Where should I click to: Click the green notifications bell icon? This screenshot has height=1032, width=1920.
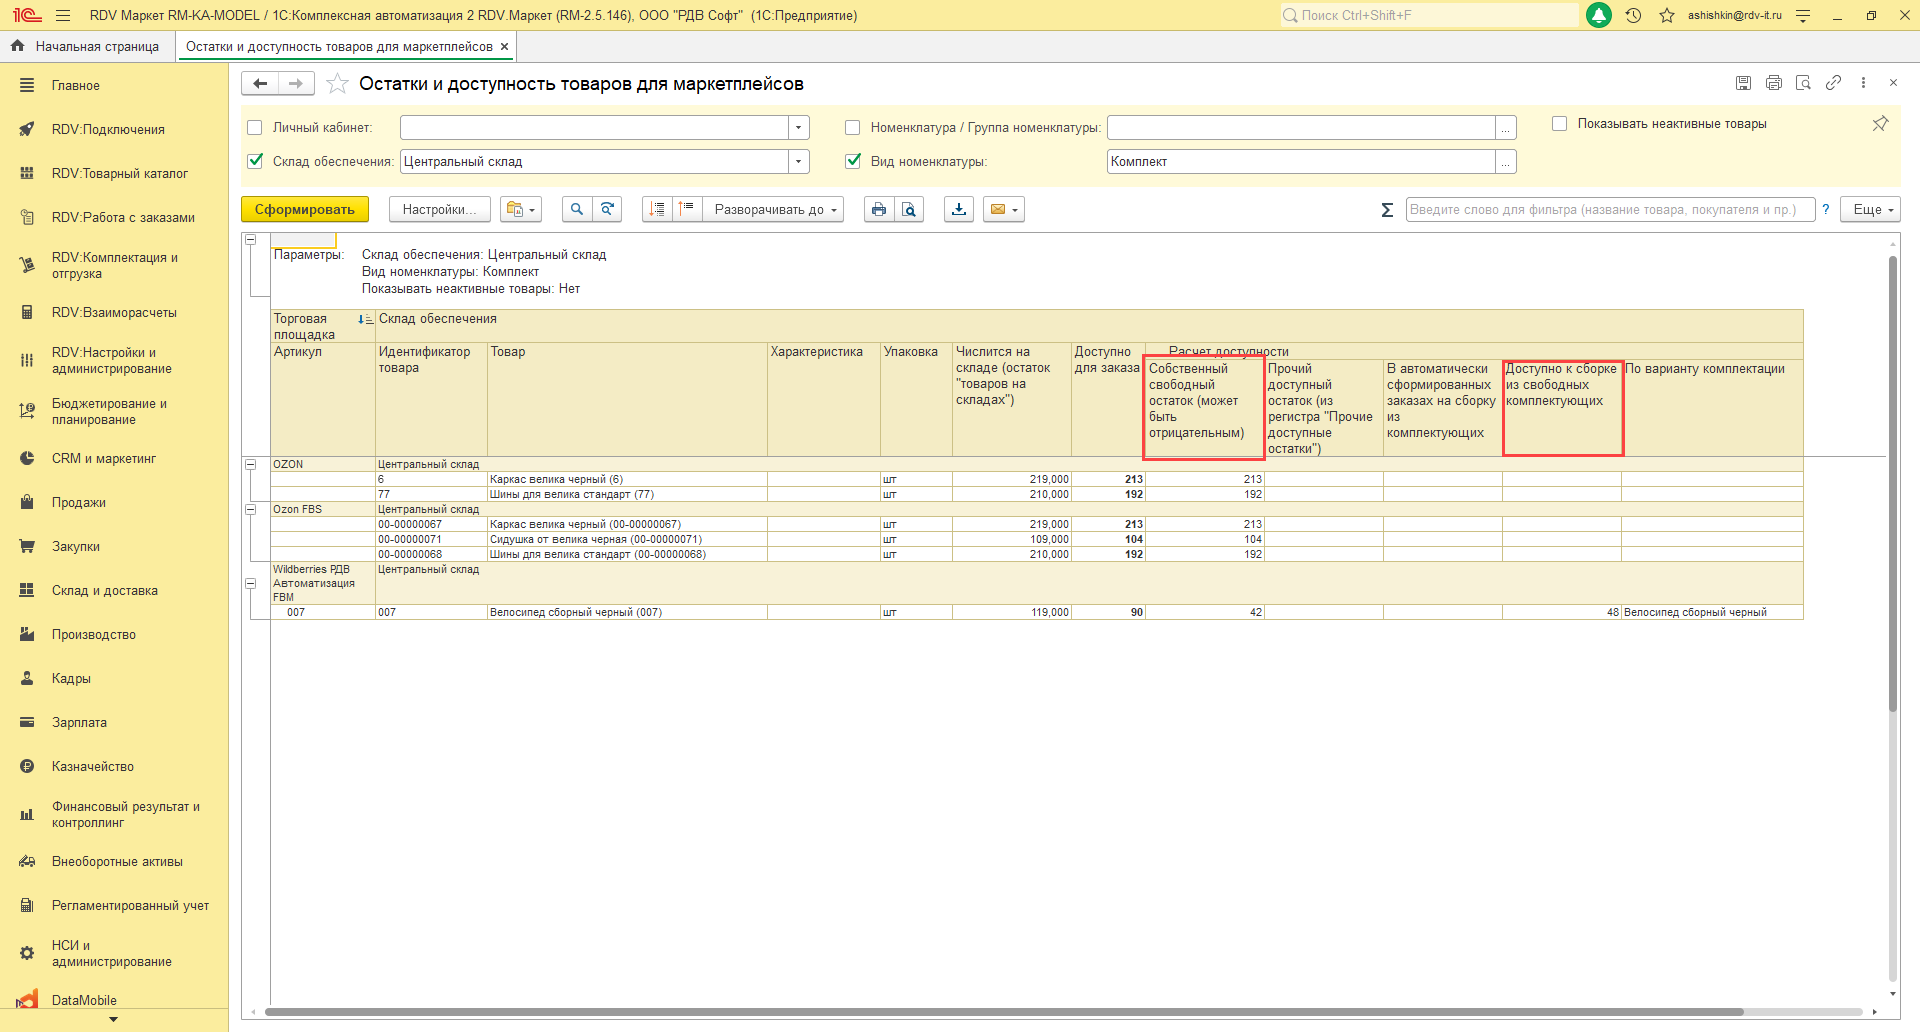pos(1599,16)
